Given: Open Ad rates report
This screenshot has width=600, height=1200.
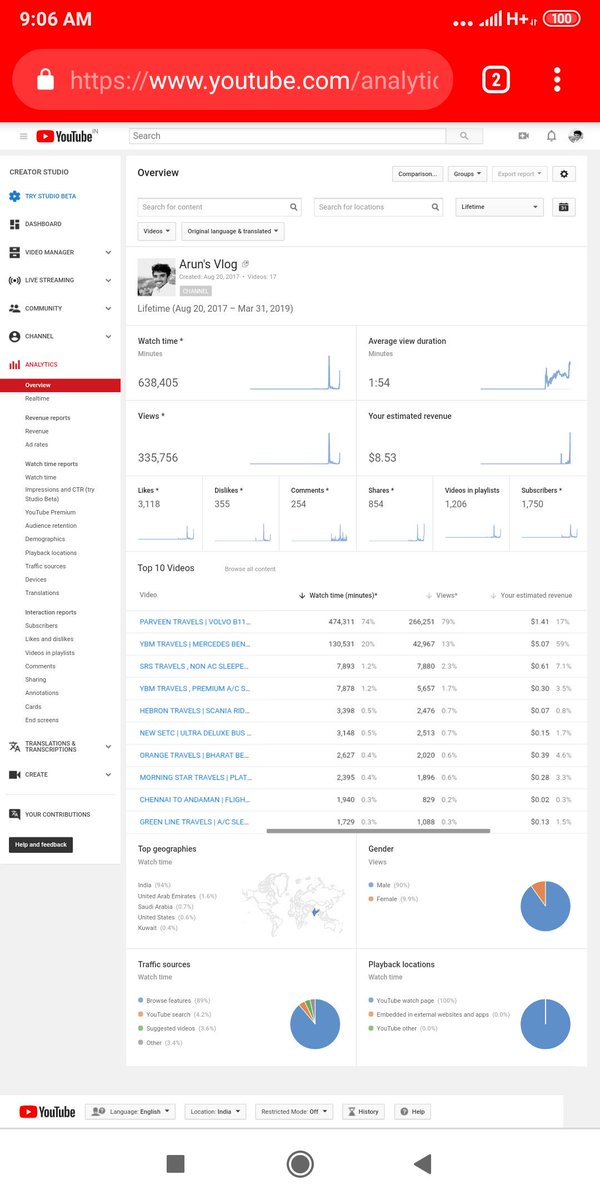Looking at the screenshot, I should [36, 444].
